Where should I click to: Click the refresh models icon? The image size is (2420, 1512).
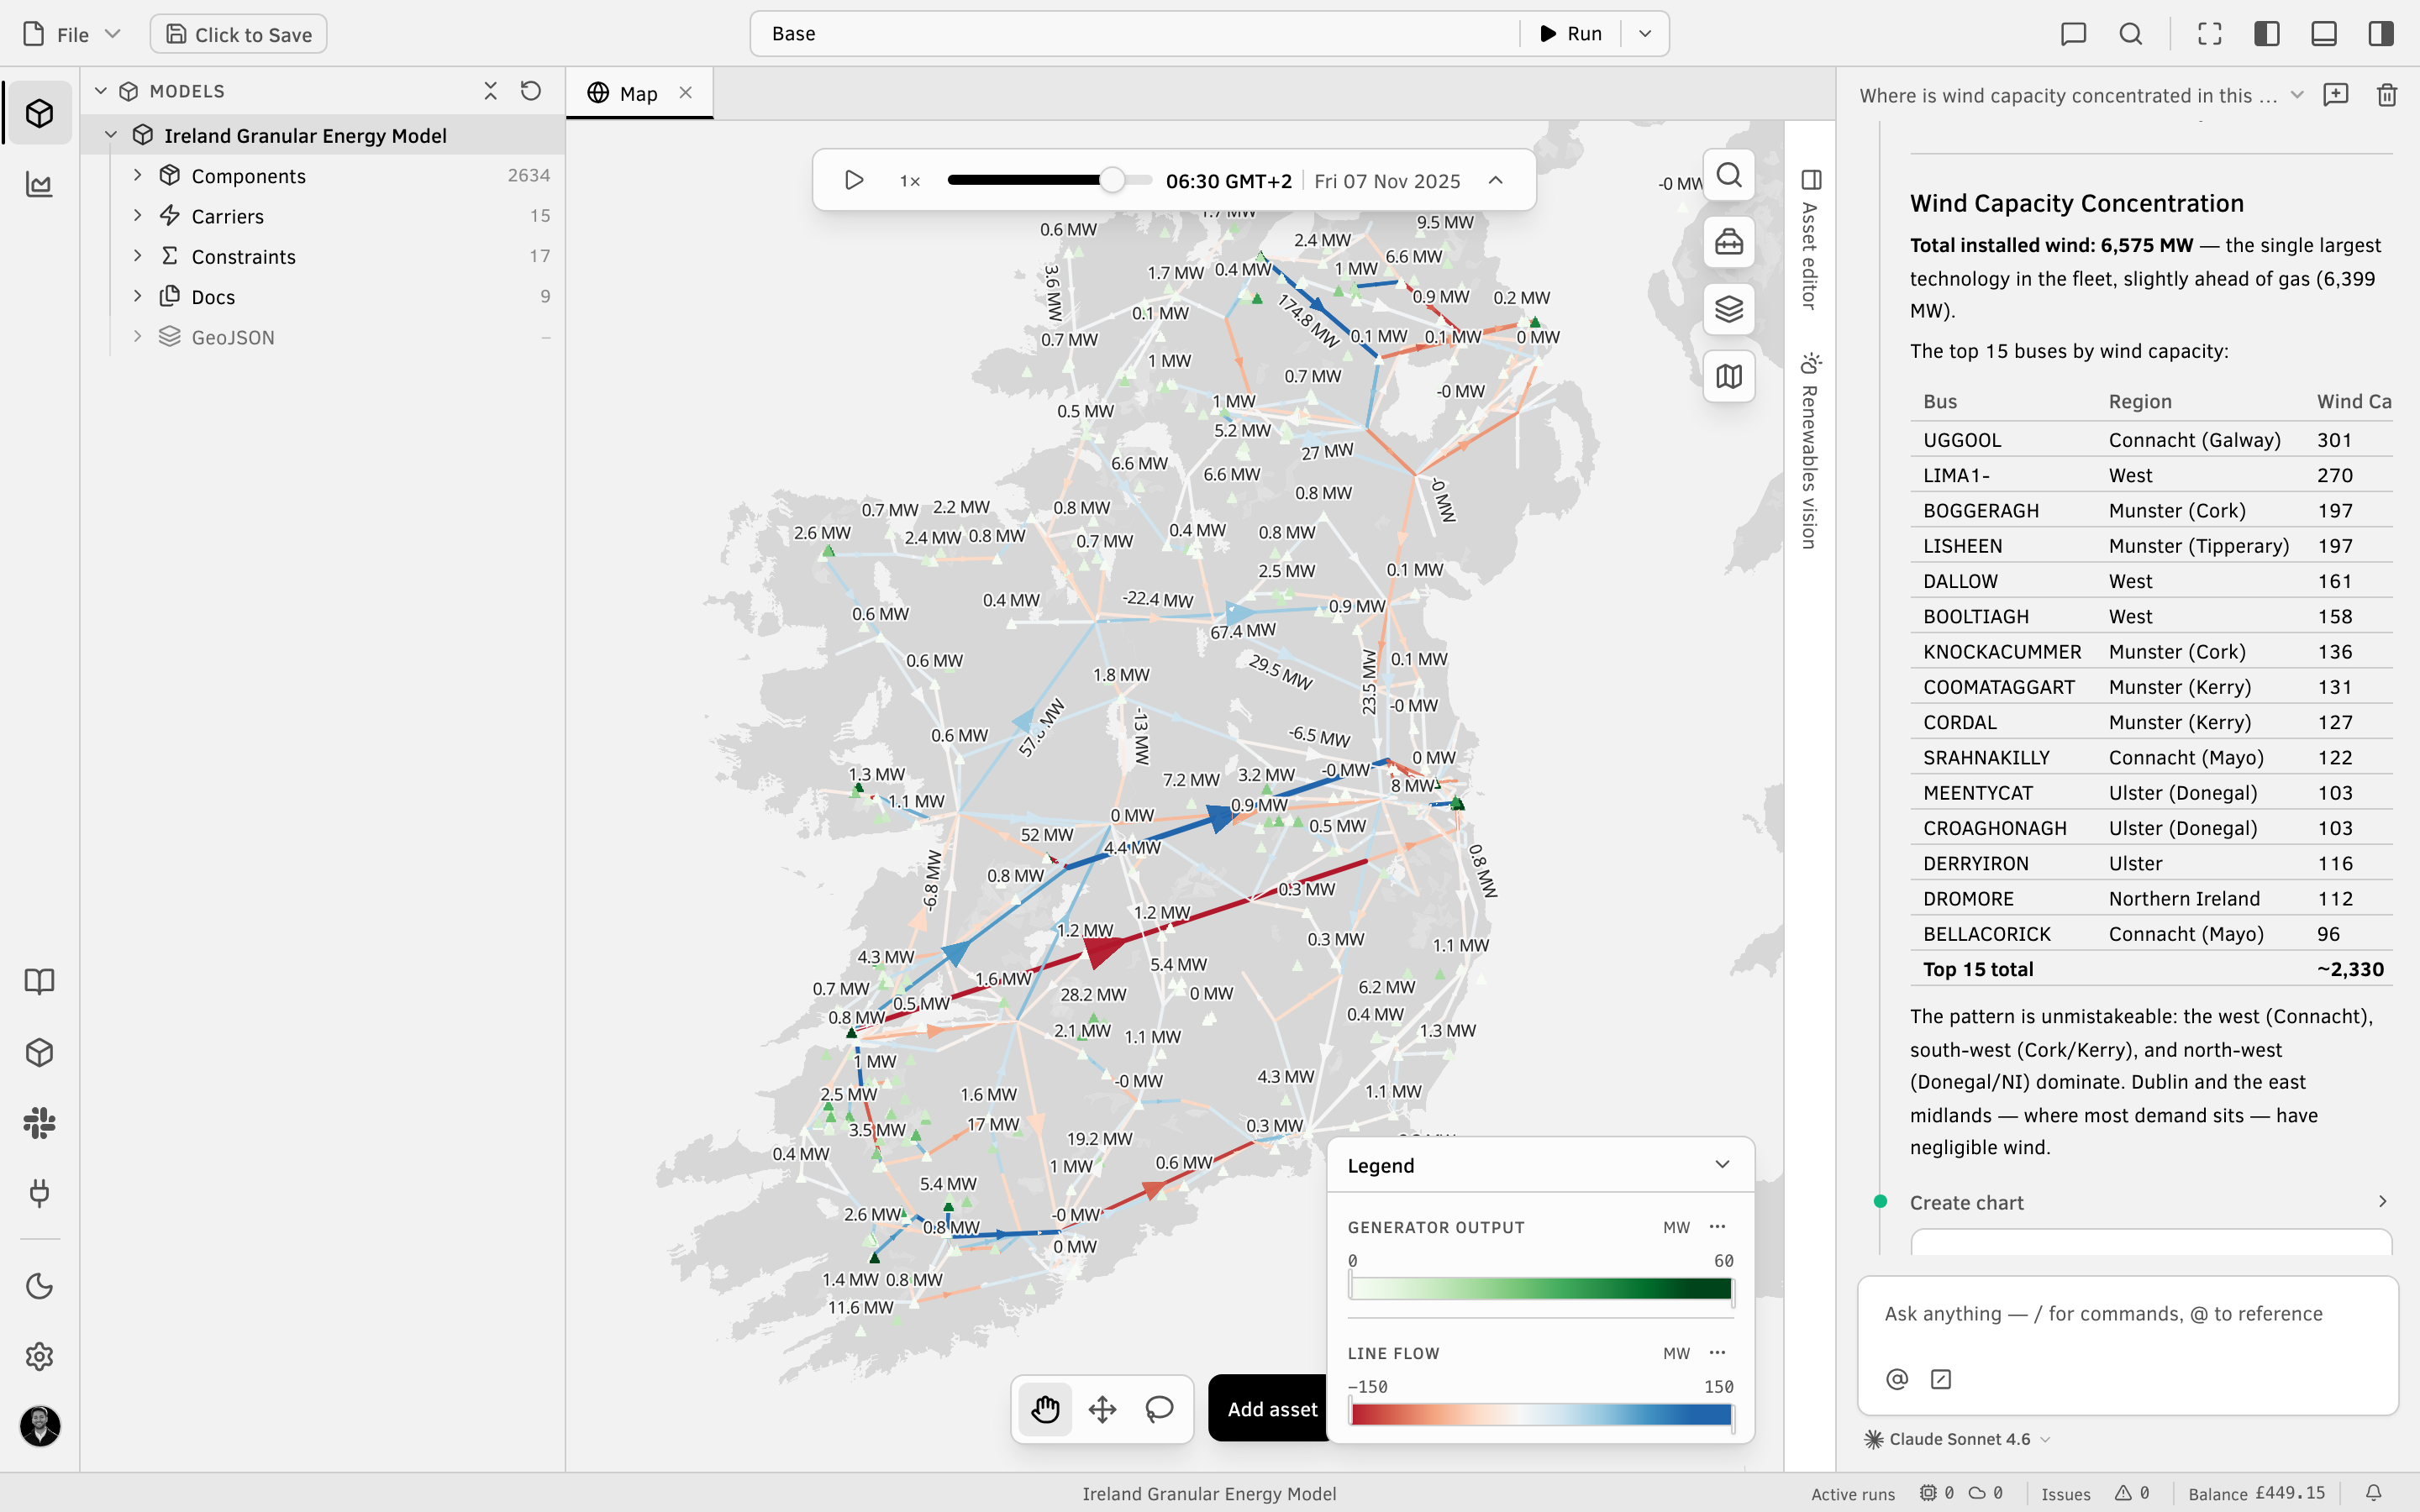(x=531, y=91)
